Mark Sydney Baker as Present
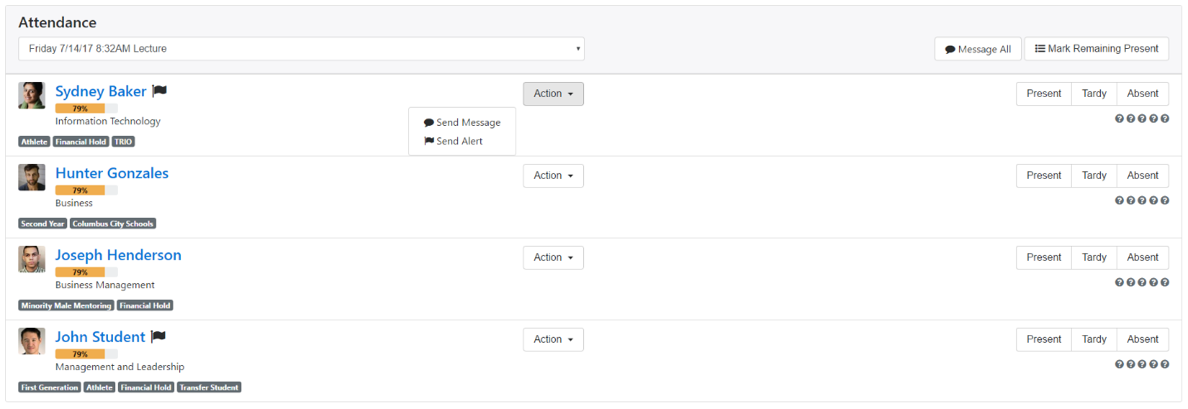Viewport: 1188px width, 409px height. (1043, 93)
